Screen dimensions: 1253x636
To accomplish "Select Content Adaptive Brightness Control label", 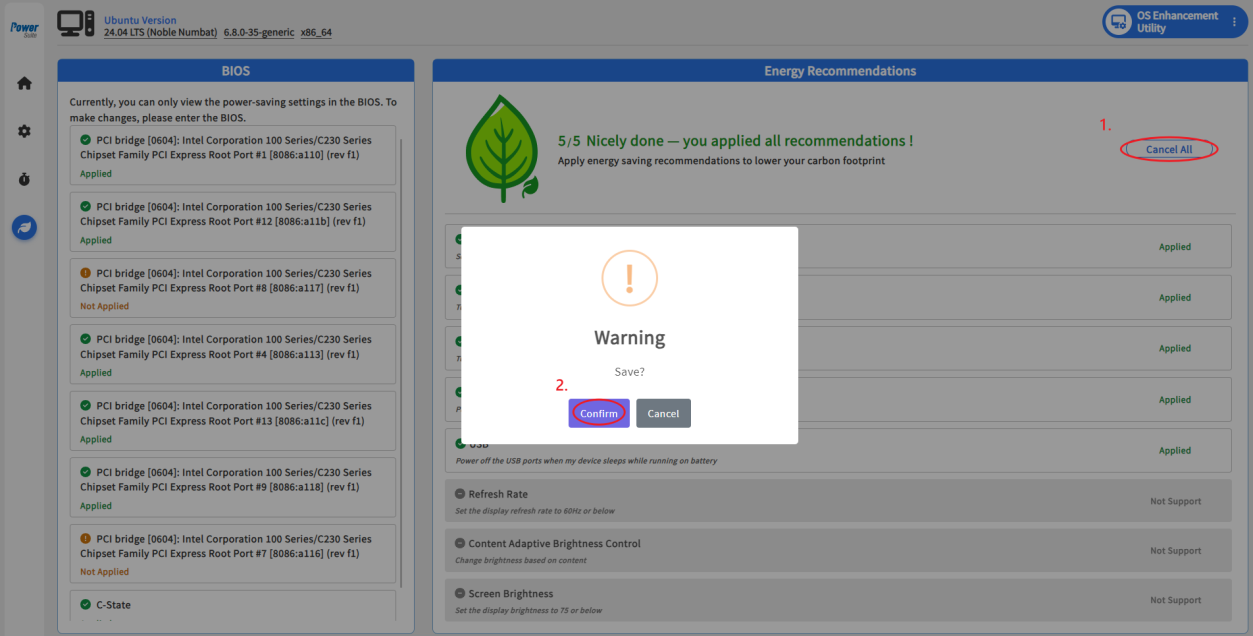I will click(x=555, y=544).
